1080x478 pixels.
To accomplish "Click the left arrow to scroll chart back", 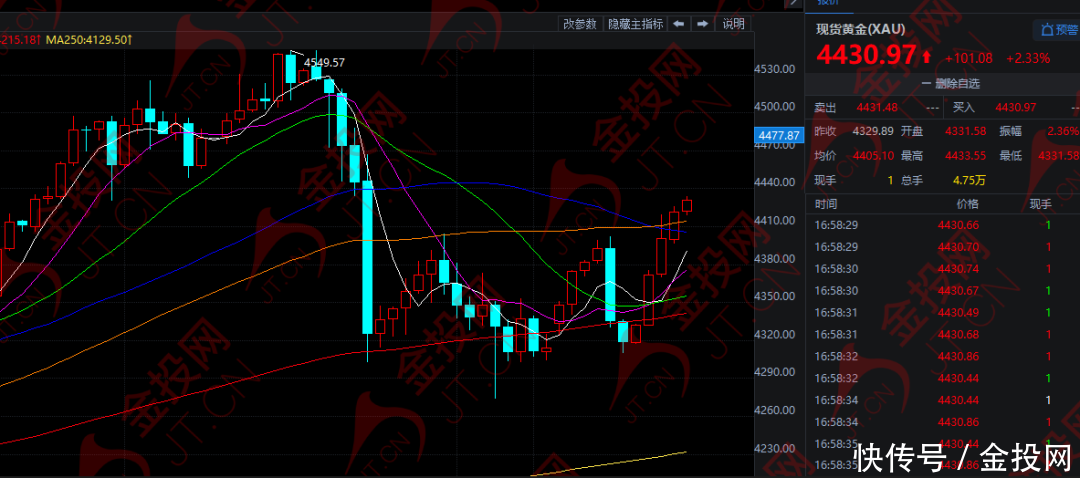I will (x=679, y=24).
